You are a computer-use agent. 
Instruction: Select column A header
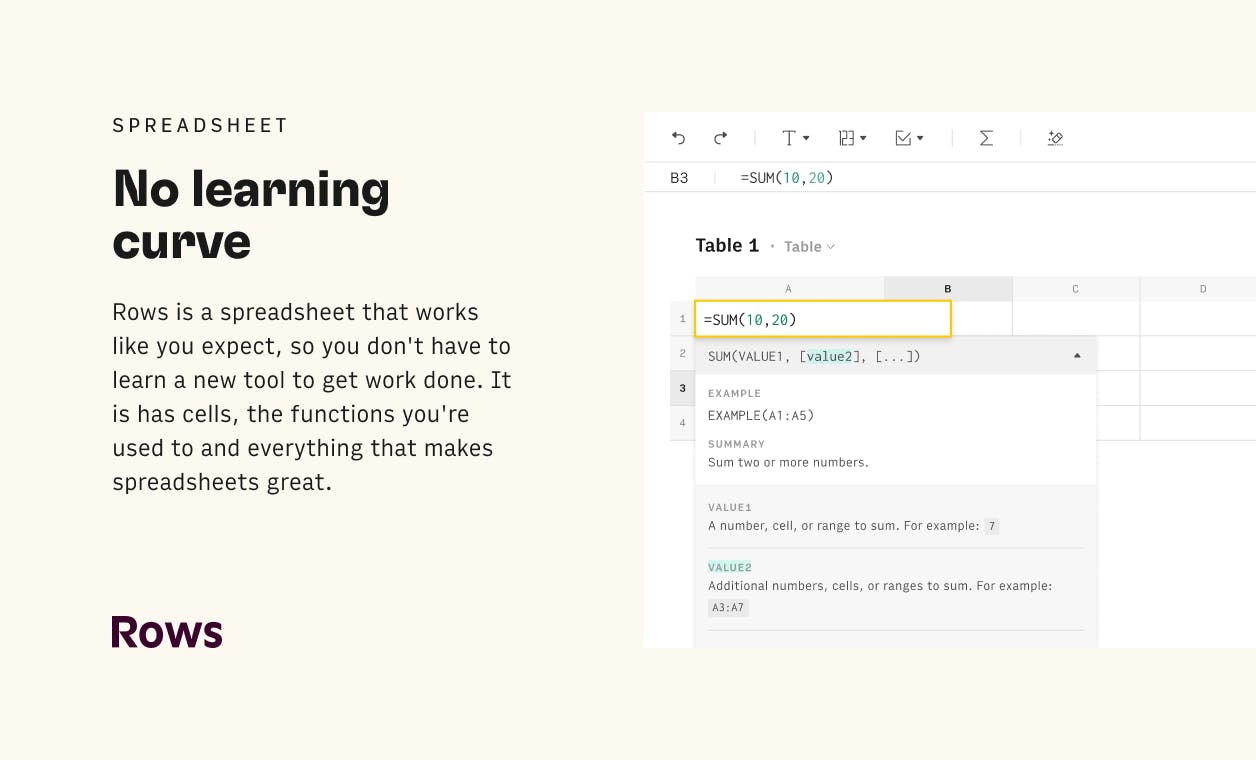pos(789,289)
